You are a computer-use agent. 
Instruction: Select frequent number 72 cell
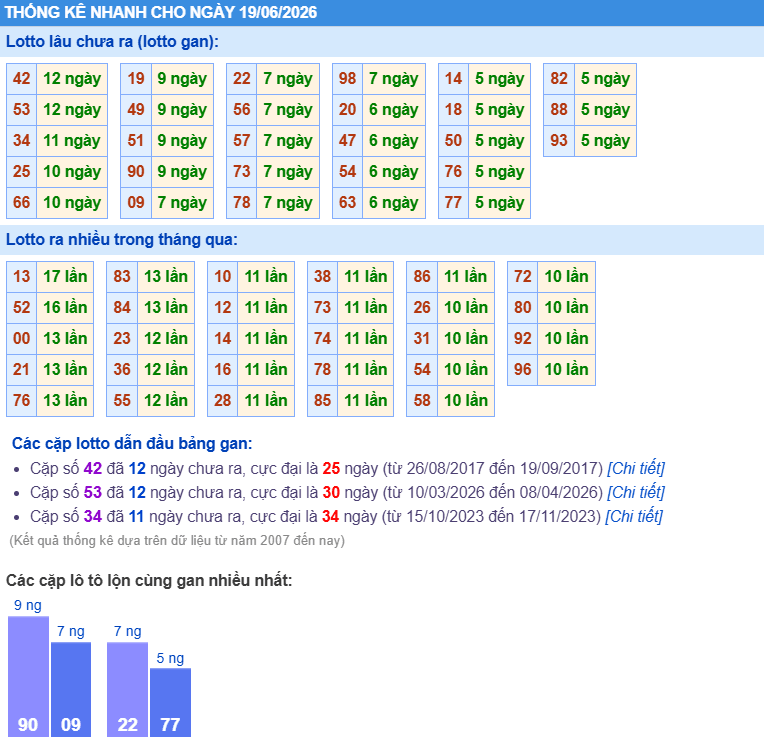[x=523, y=276]
